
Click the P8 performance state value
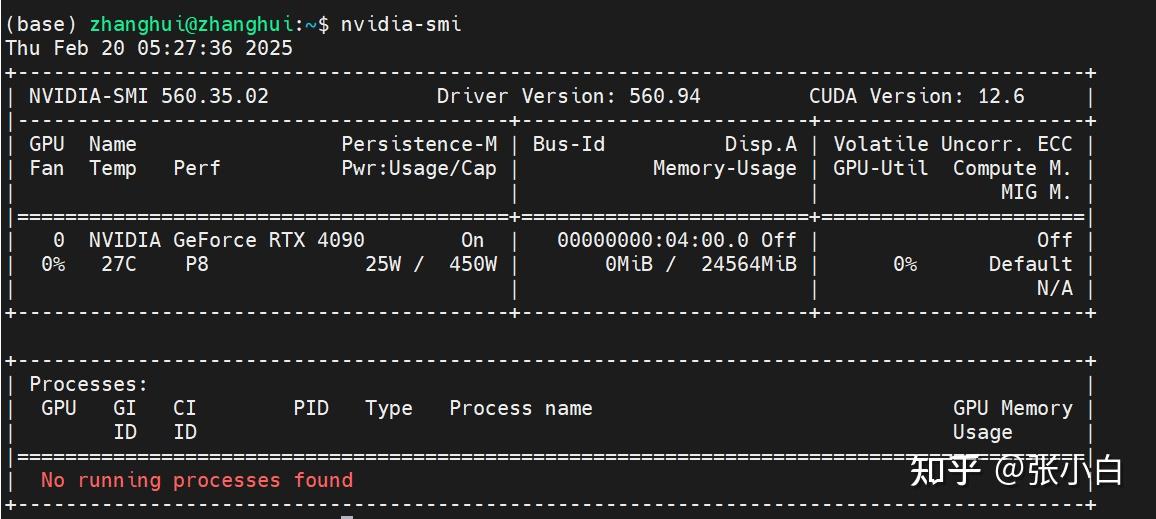(x=197, y=264)
